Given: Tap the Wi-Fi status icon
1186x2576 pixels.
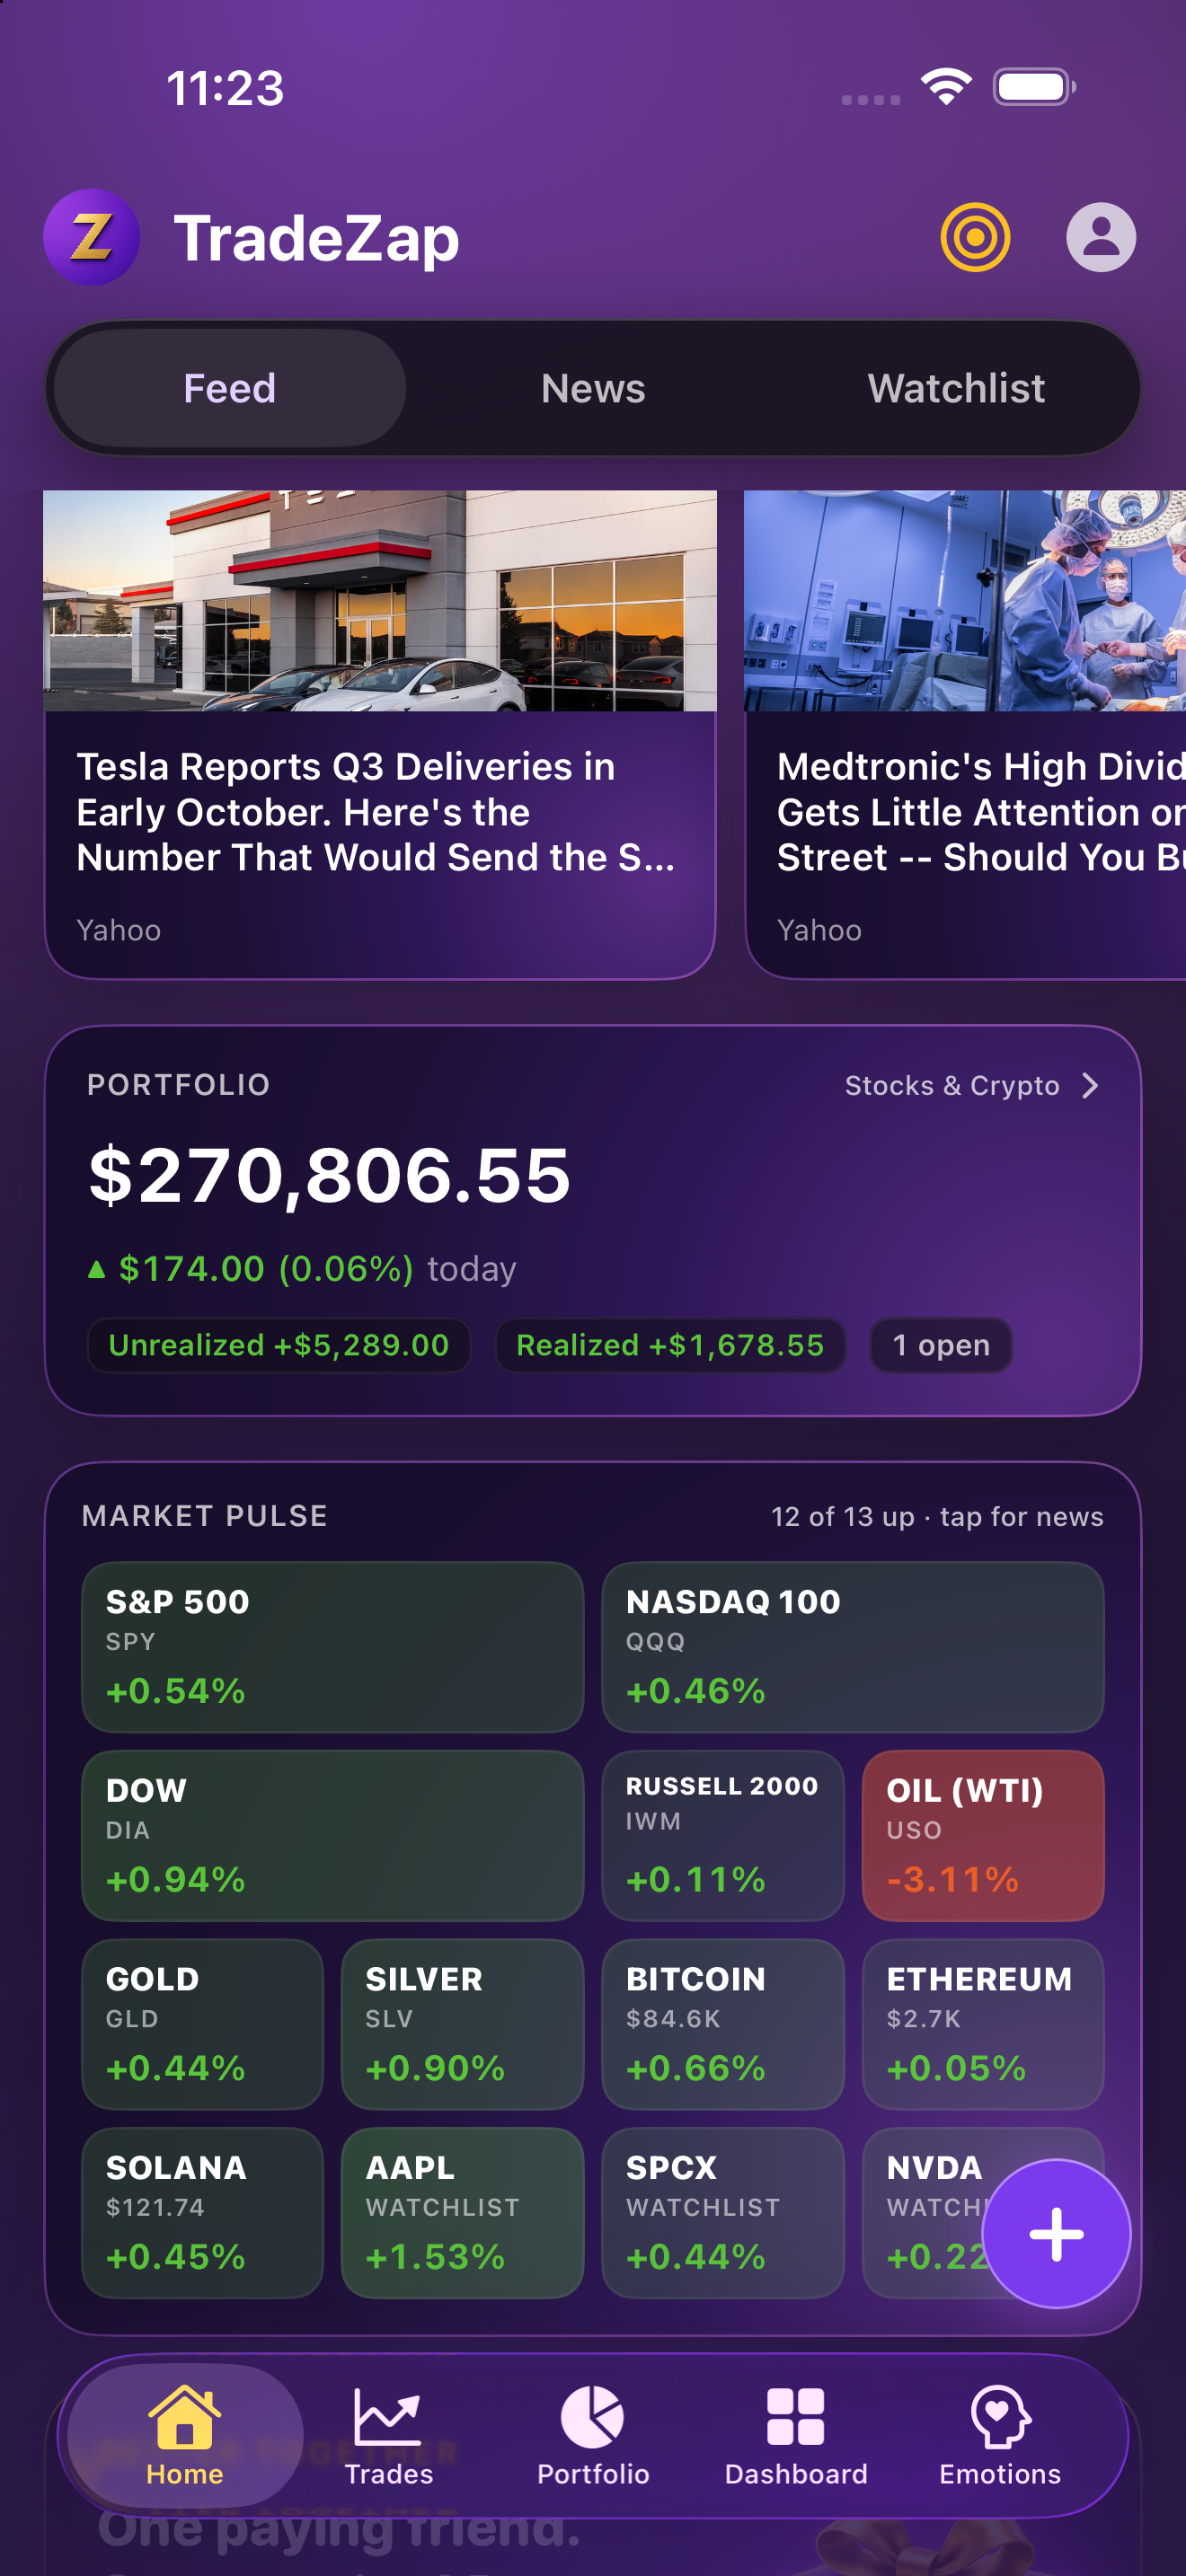Looking at the screenshot, I should [946, 87].
